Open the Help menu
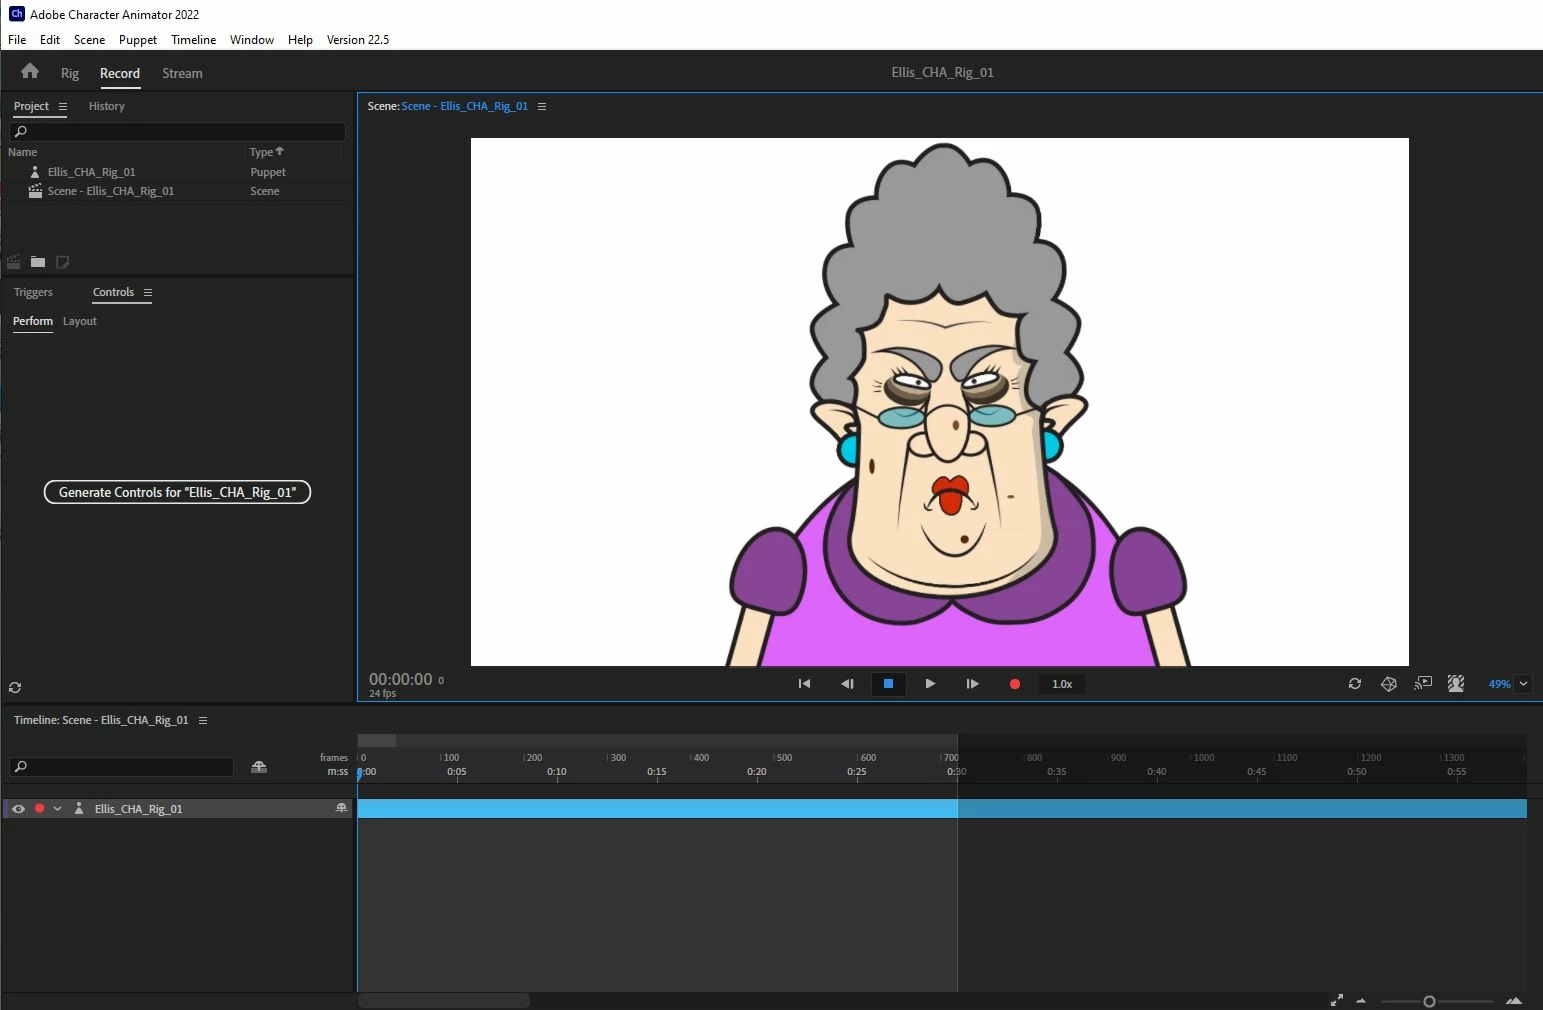The image size is (1543, 1010). tap(300, 40)
